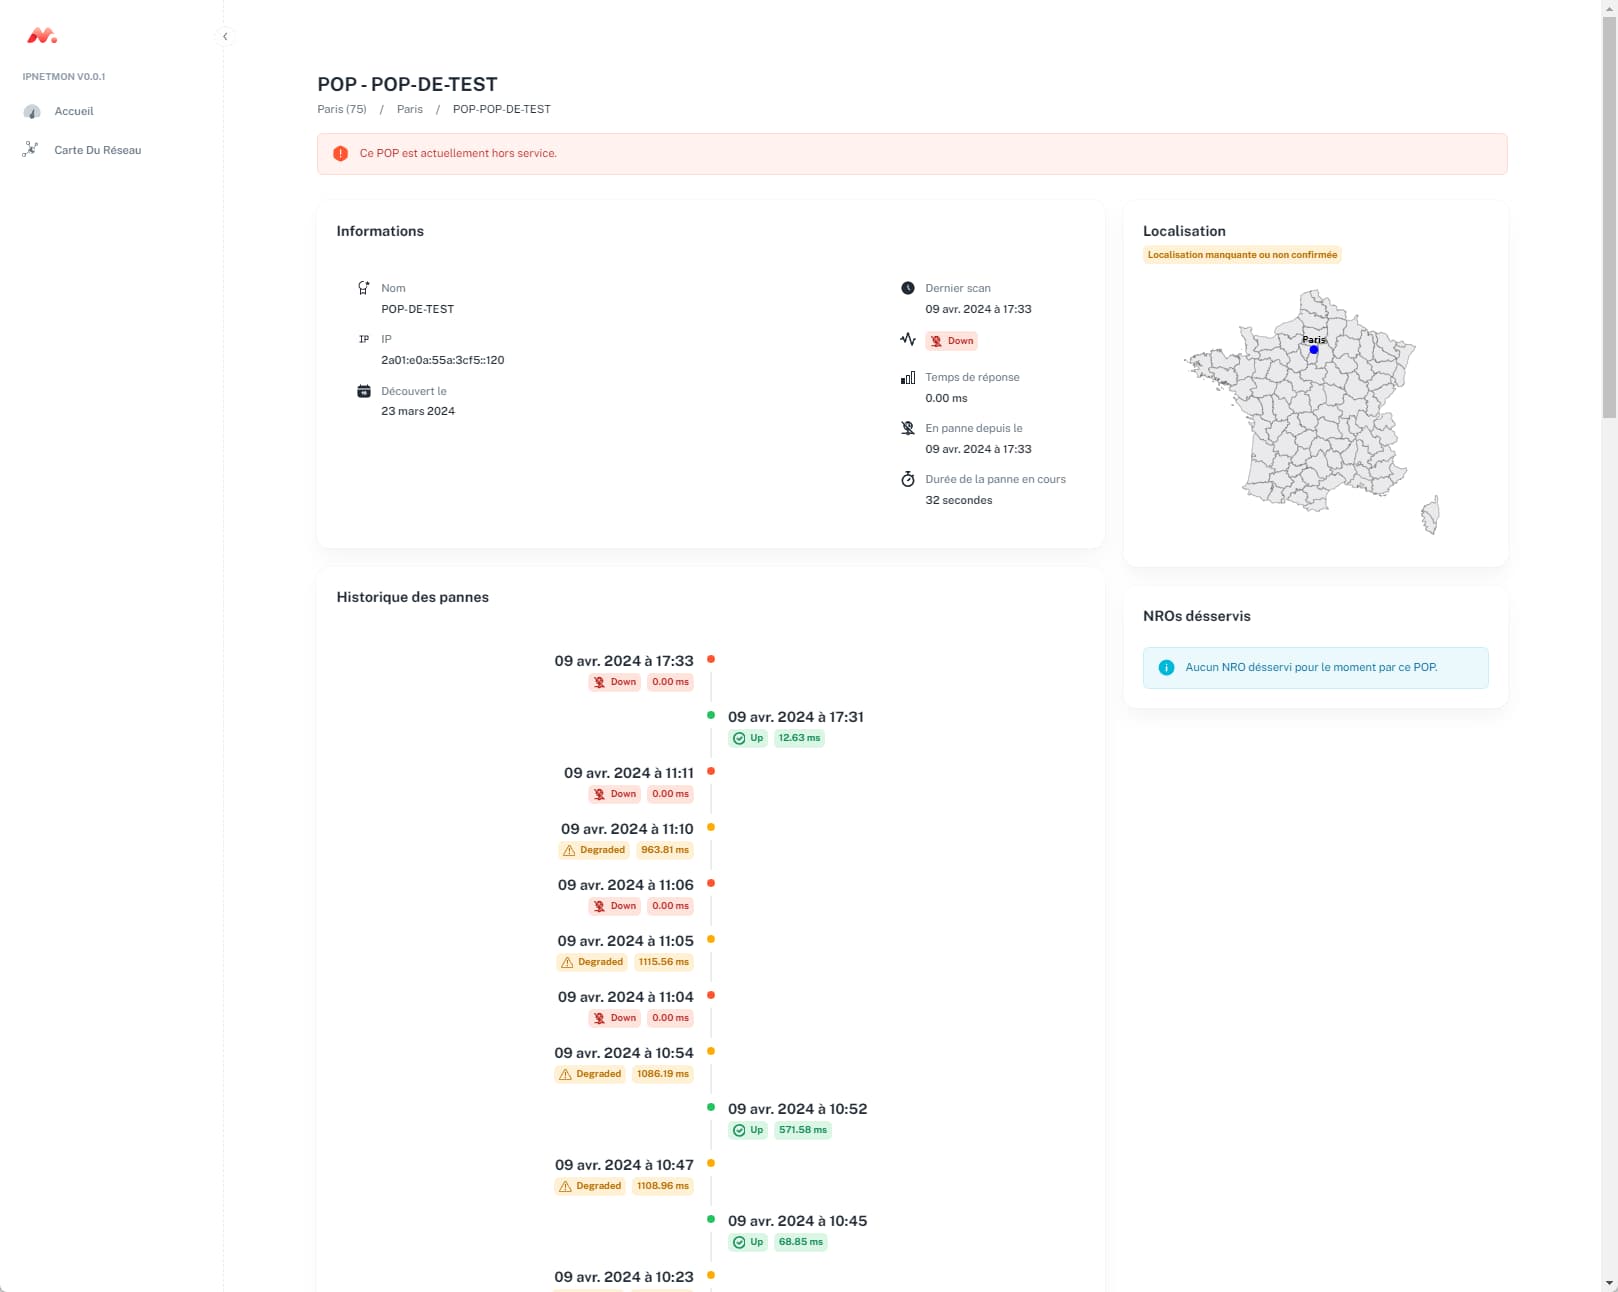The image size is (1618, 1292).
Task: Click the Up badge on the 10:52 entry
Action: (748, 1130)
